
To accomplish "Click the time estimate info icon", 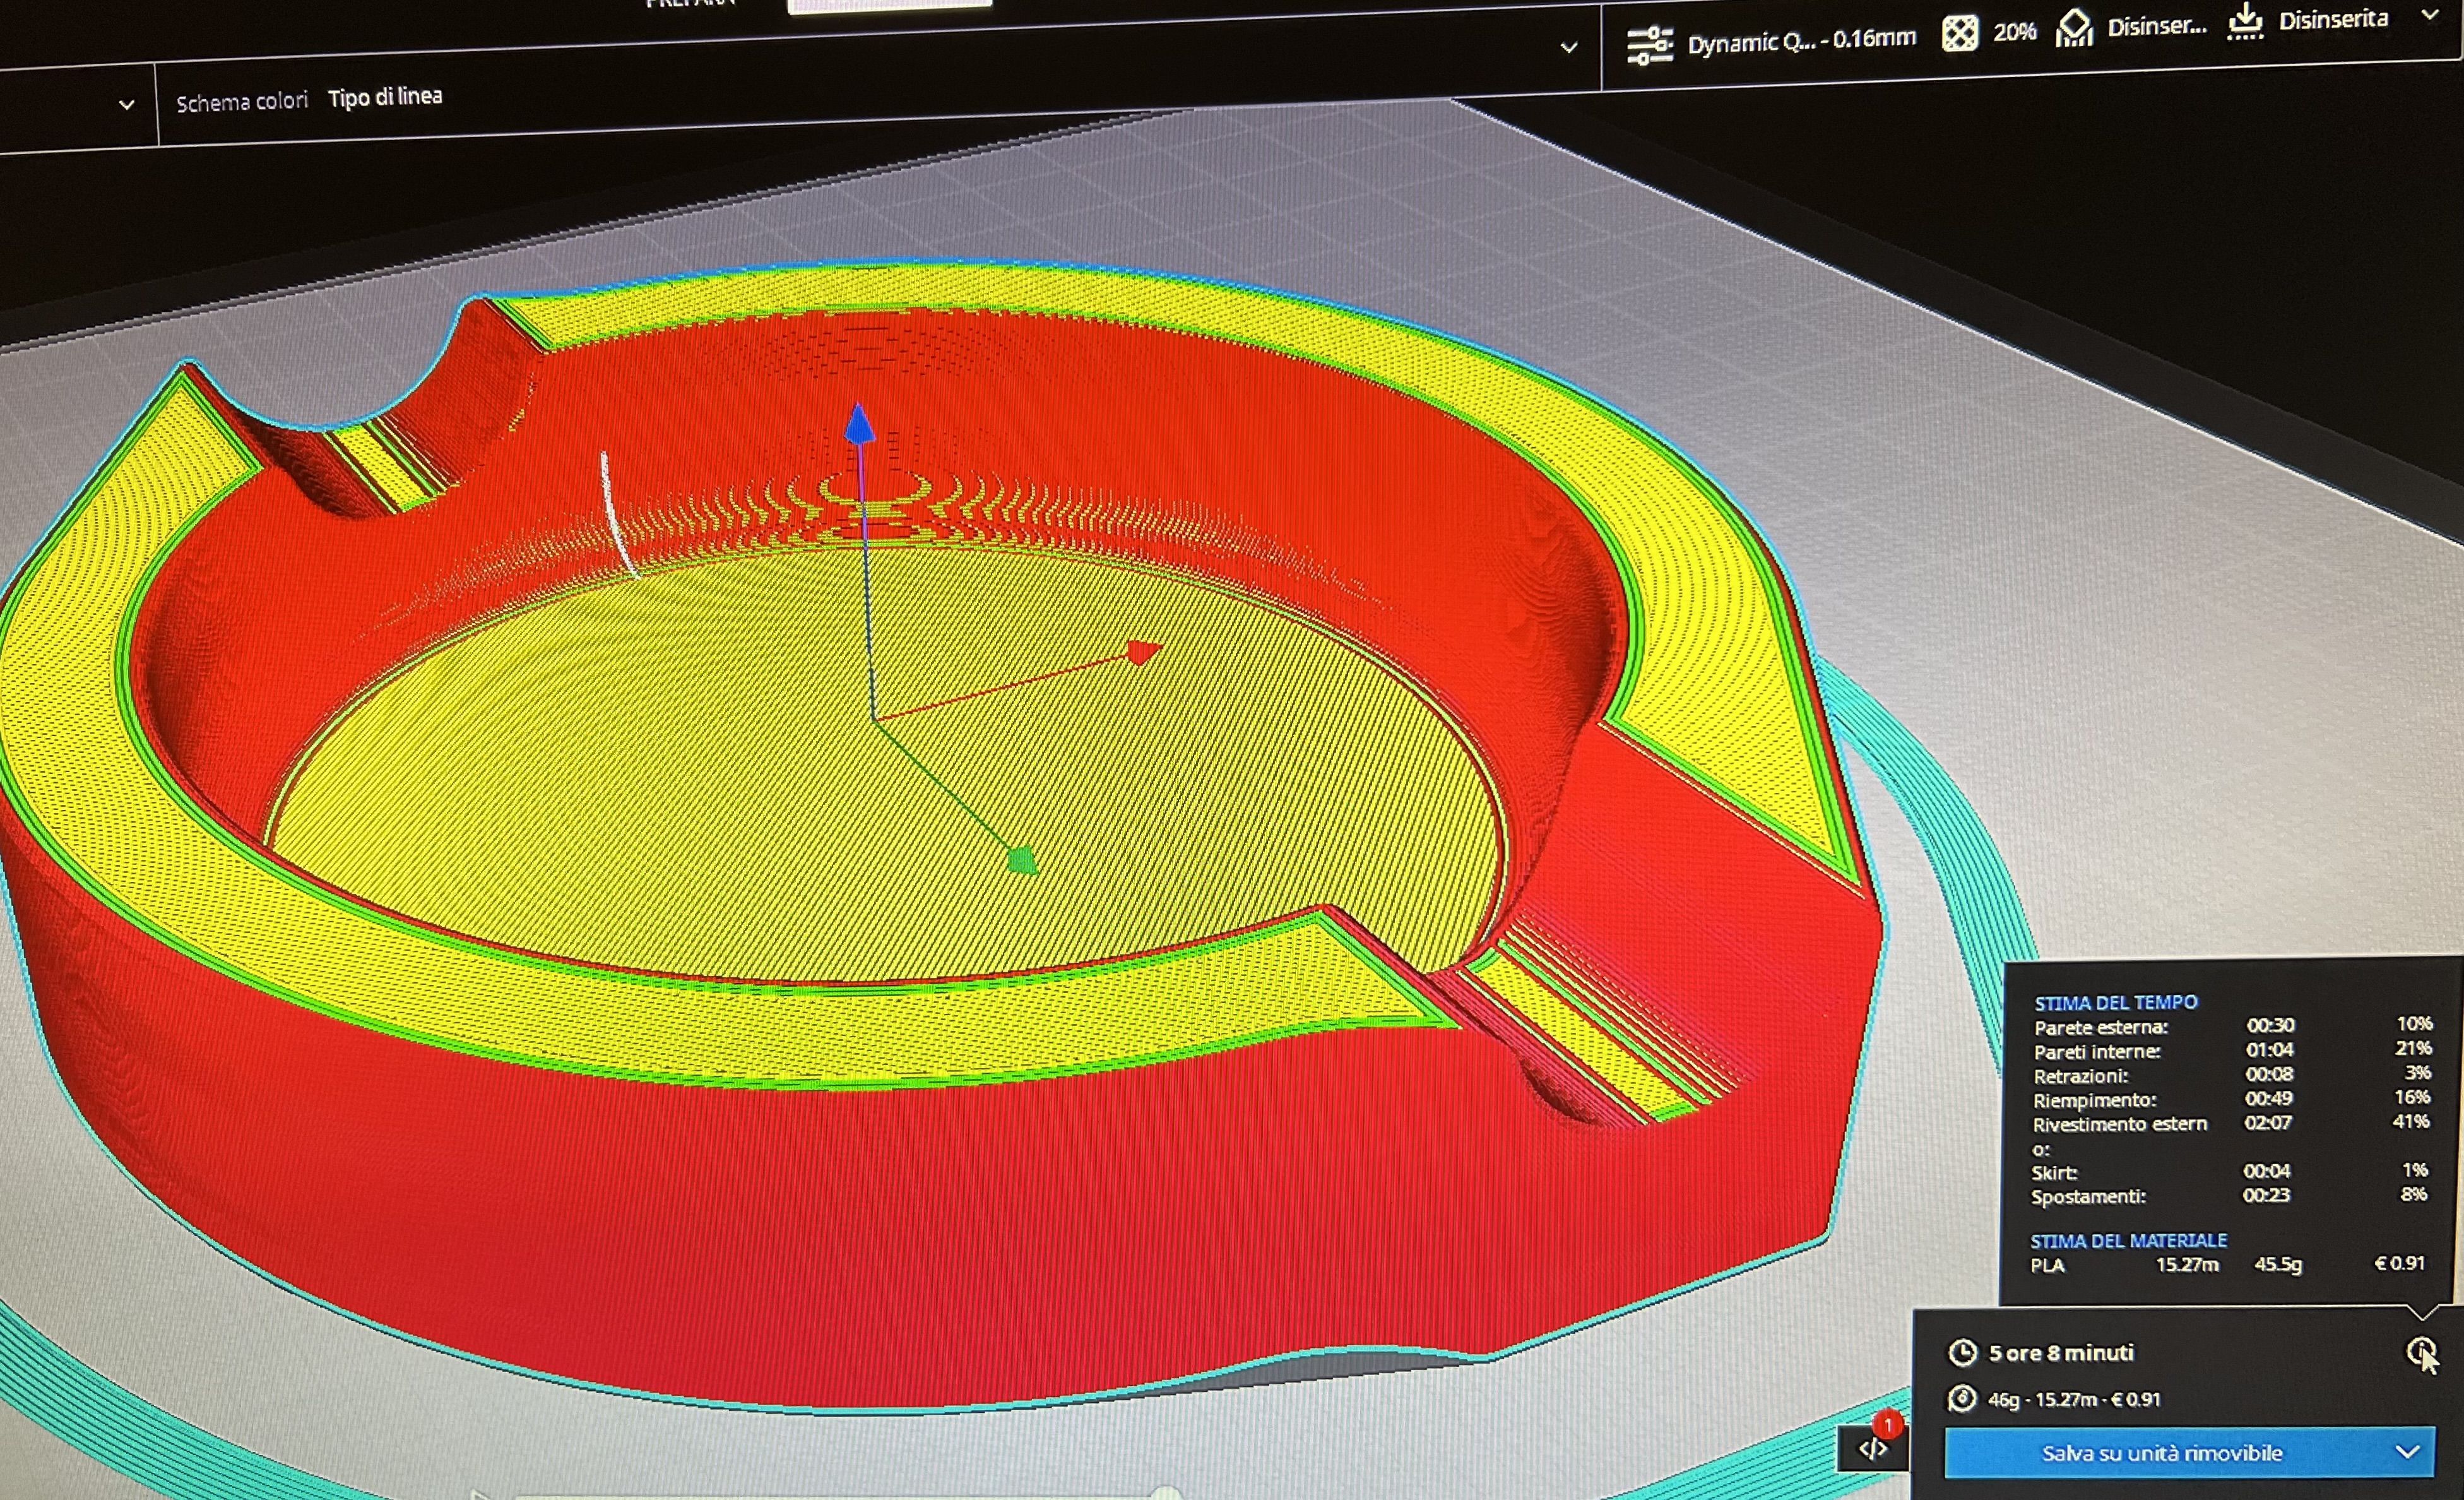I will tap(2420, 1353).
